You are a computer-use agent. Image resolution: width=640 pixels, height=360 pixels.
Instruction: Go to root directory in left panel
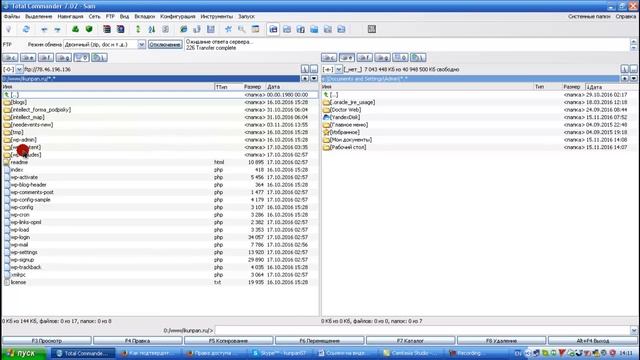(305, 69)
